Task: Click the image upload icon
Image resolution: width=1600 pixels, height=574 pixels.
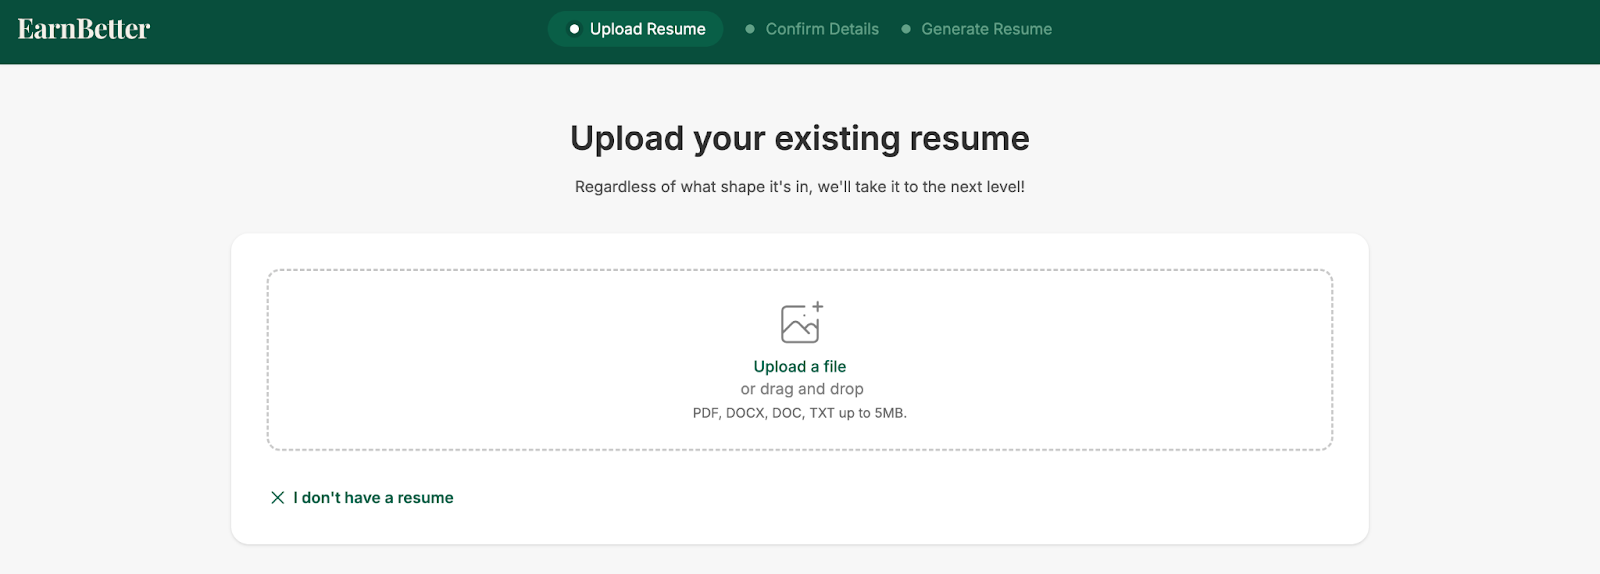Action: (799, 325)
